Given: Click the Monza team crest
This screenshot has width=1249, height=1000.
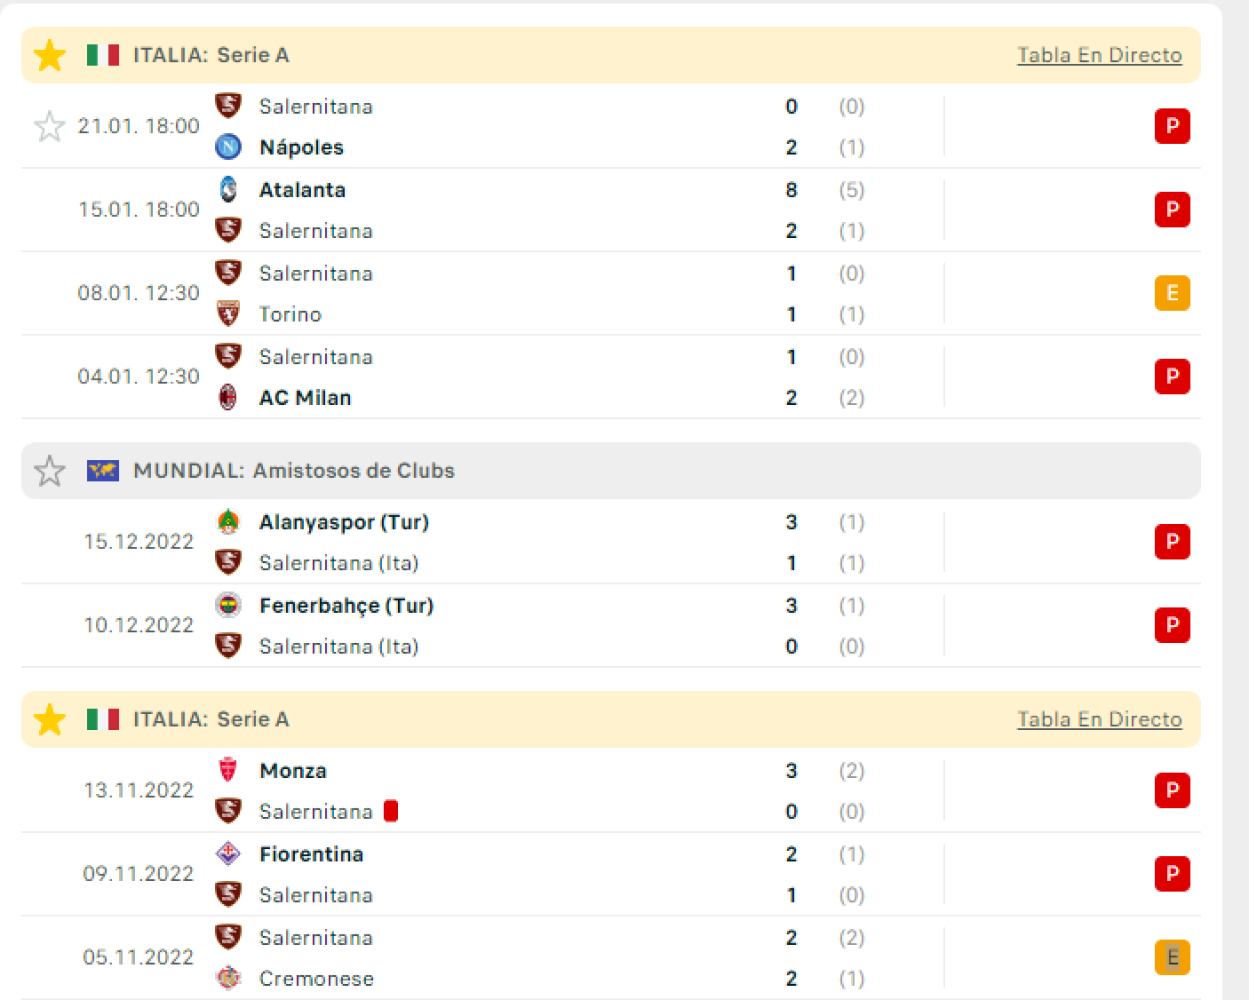Looking at the screenshot, I should (x=228, y=770).
